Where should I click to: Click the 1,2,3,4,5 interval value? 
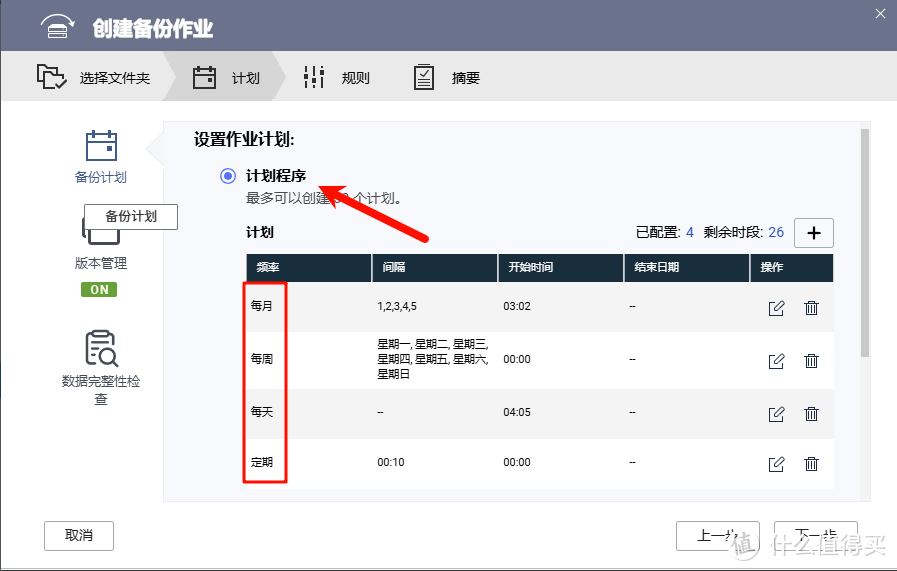(397, 306)
